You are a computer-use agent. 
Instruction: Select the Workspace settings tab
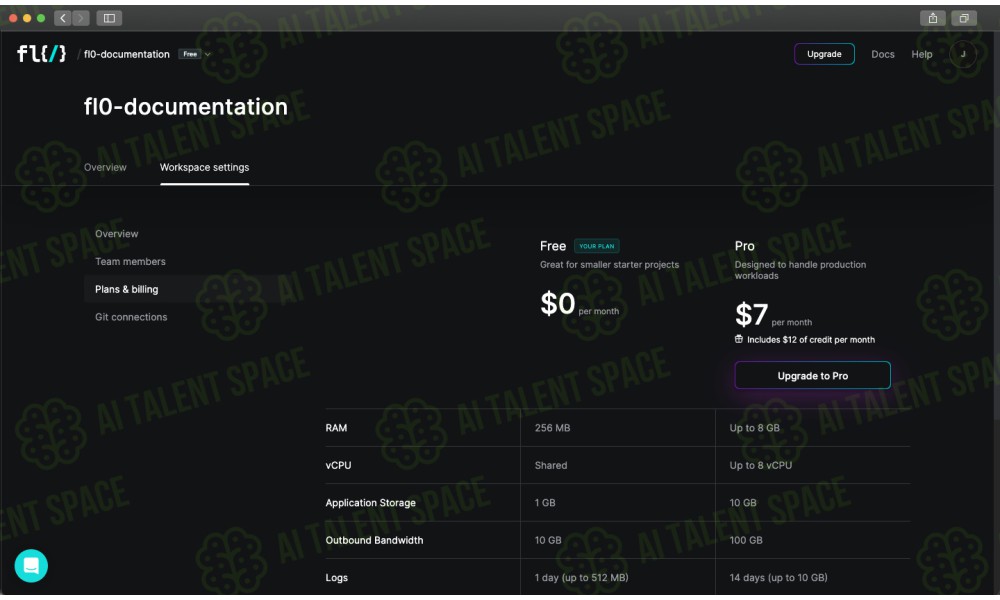[204, 167]
